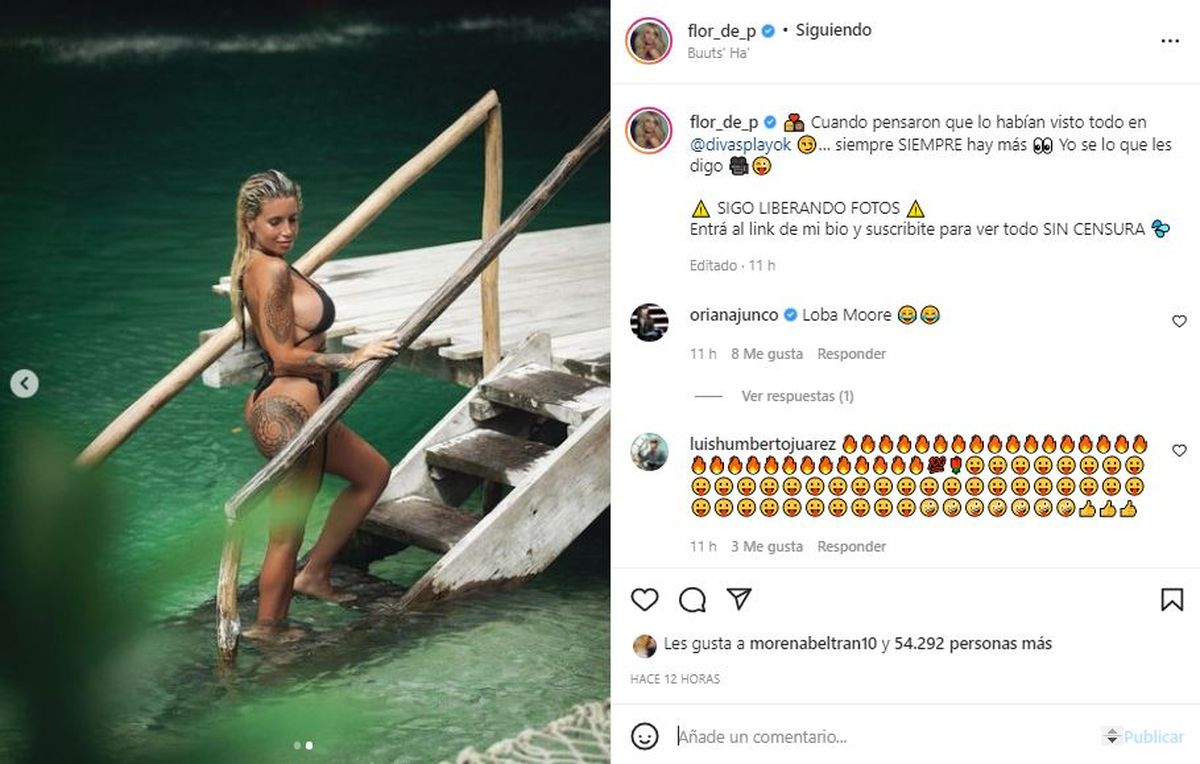Image resolution: width=1200 pixels, height=764 pixels.
Task: Expand "Ver respuestas (1)" replies
Action: point(797,396)
